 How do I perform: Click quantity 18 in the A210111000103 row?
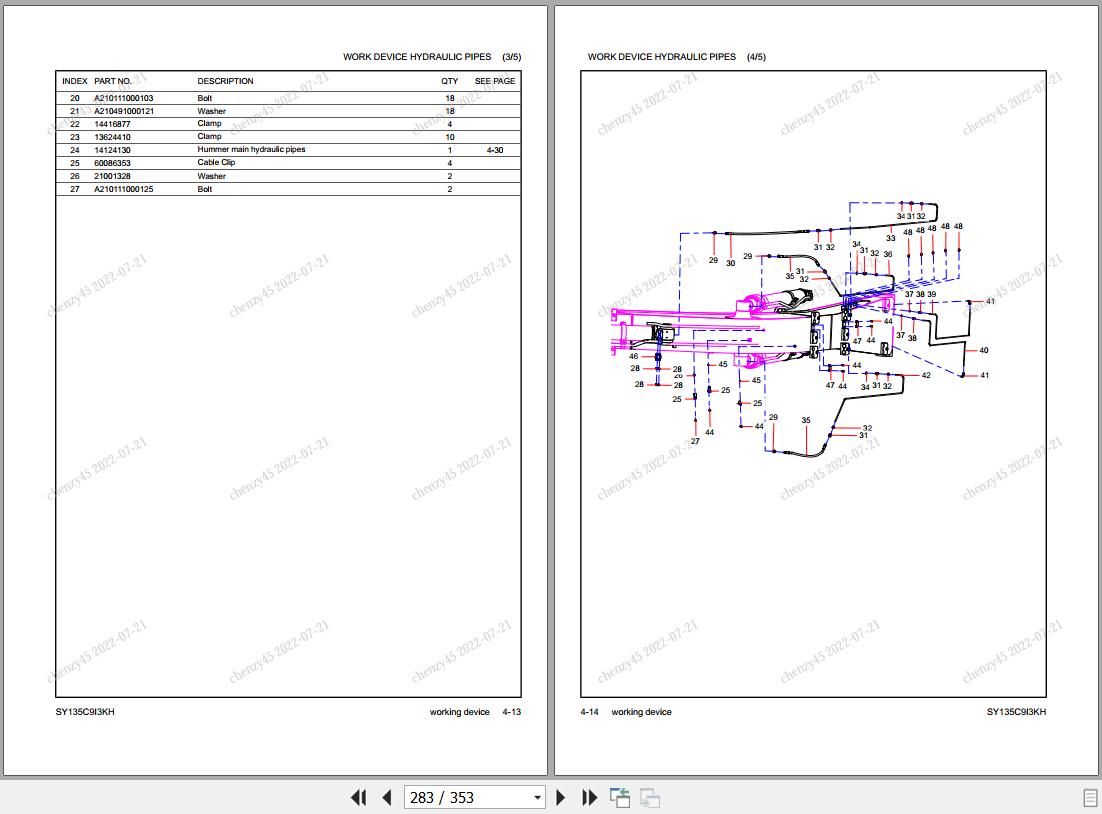450,98
